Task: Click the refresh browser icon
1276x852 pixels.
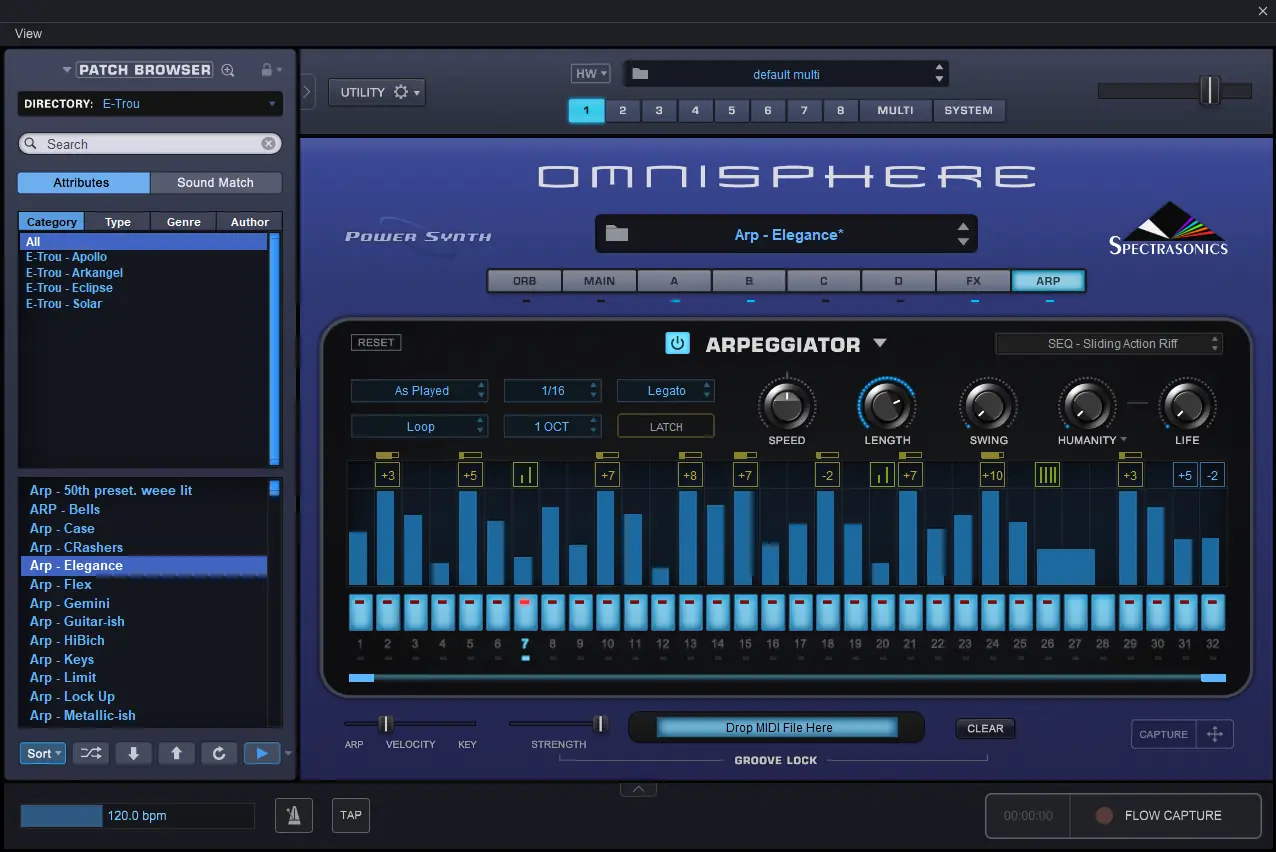Action: coord(219,753)
